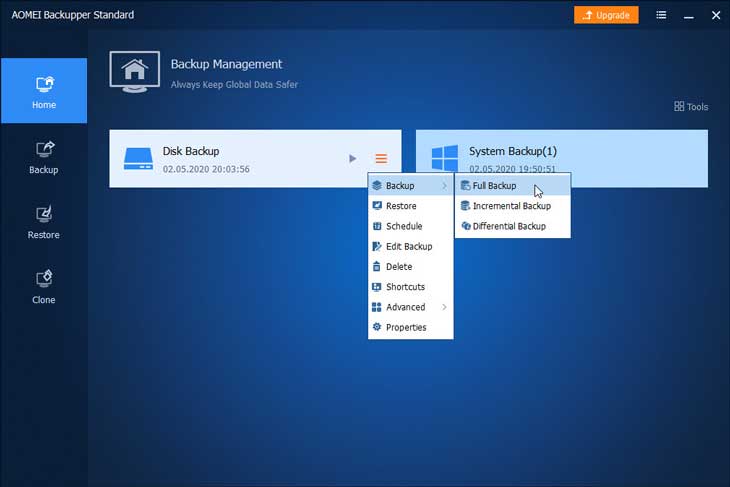Click the Disk Backup title text

pos(191,151)
